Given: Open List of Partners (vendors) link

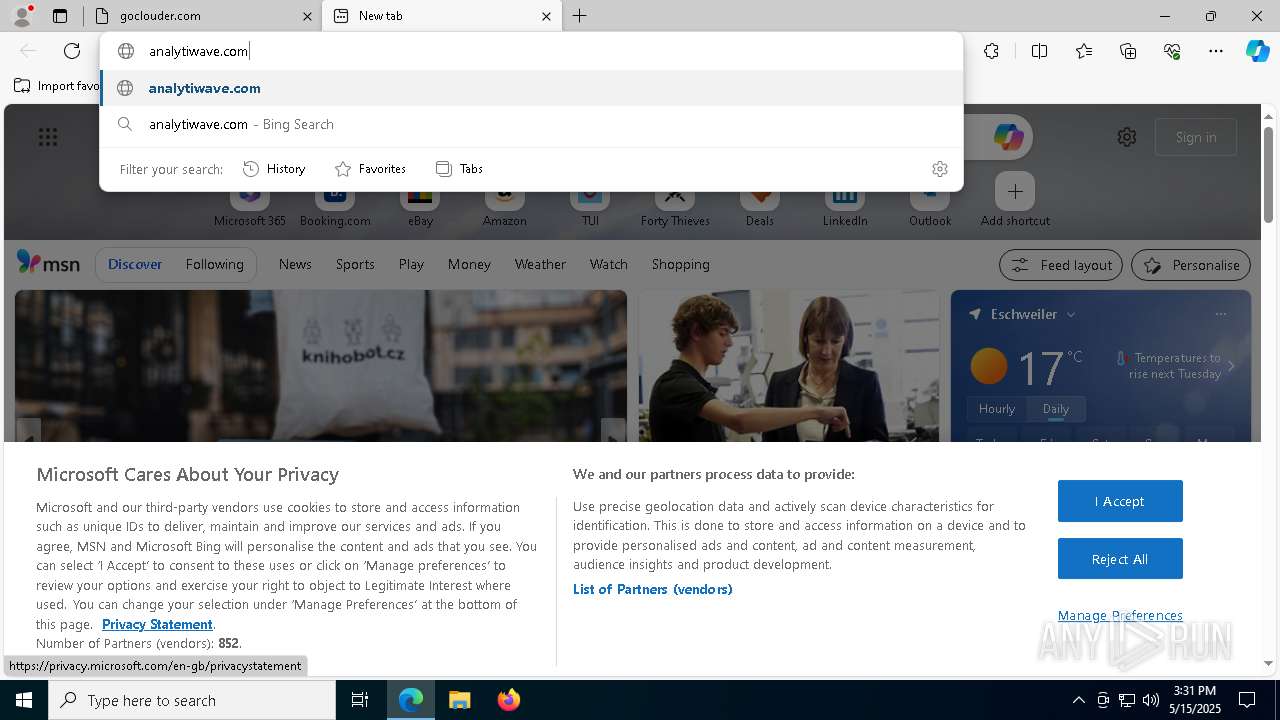Looking at the screenshot, I should pyautogui.click(x=653, y=589).
